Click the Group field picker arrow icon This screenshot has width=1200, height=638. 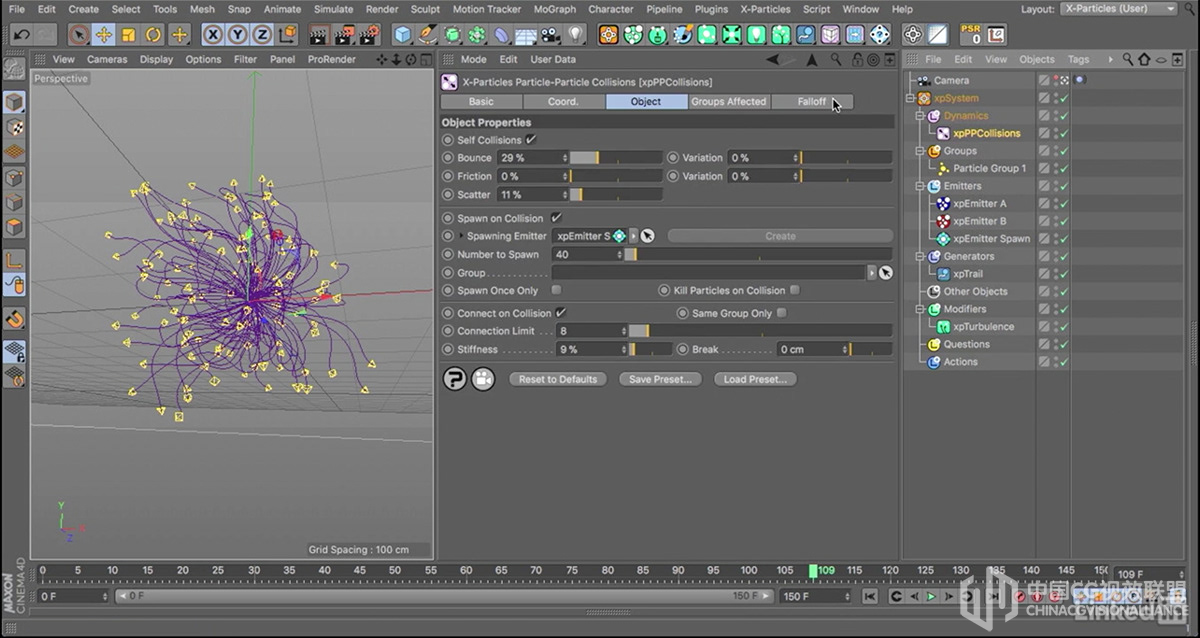885,273
